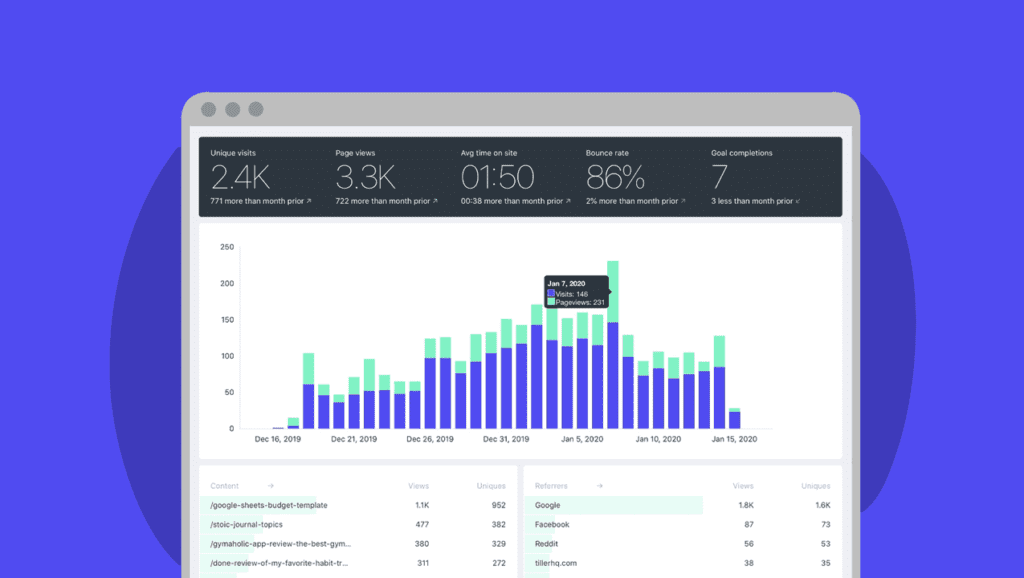The height and width of the screenshot is (578, 1024).
Task: Select the Google referrer row
Action: coord(682,505)
